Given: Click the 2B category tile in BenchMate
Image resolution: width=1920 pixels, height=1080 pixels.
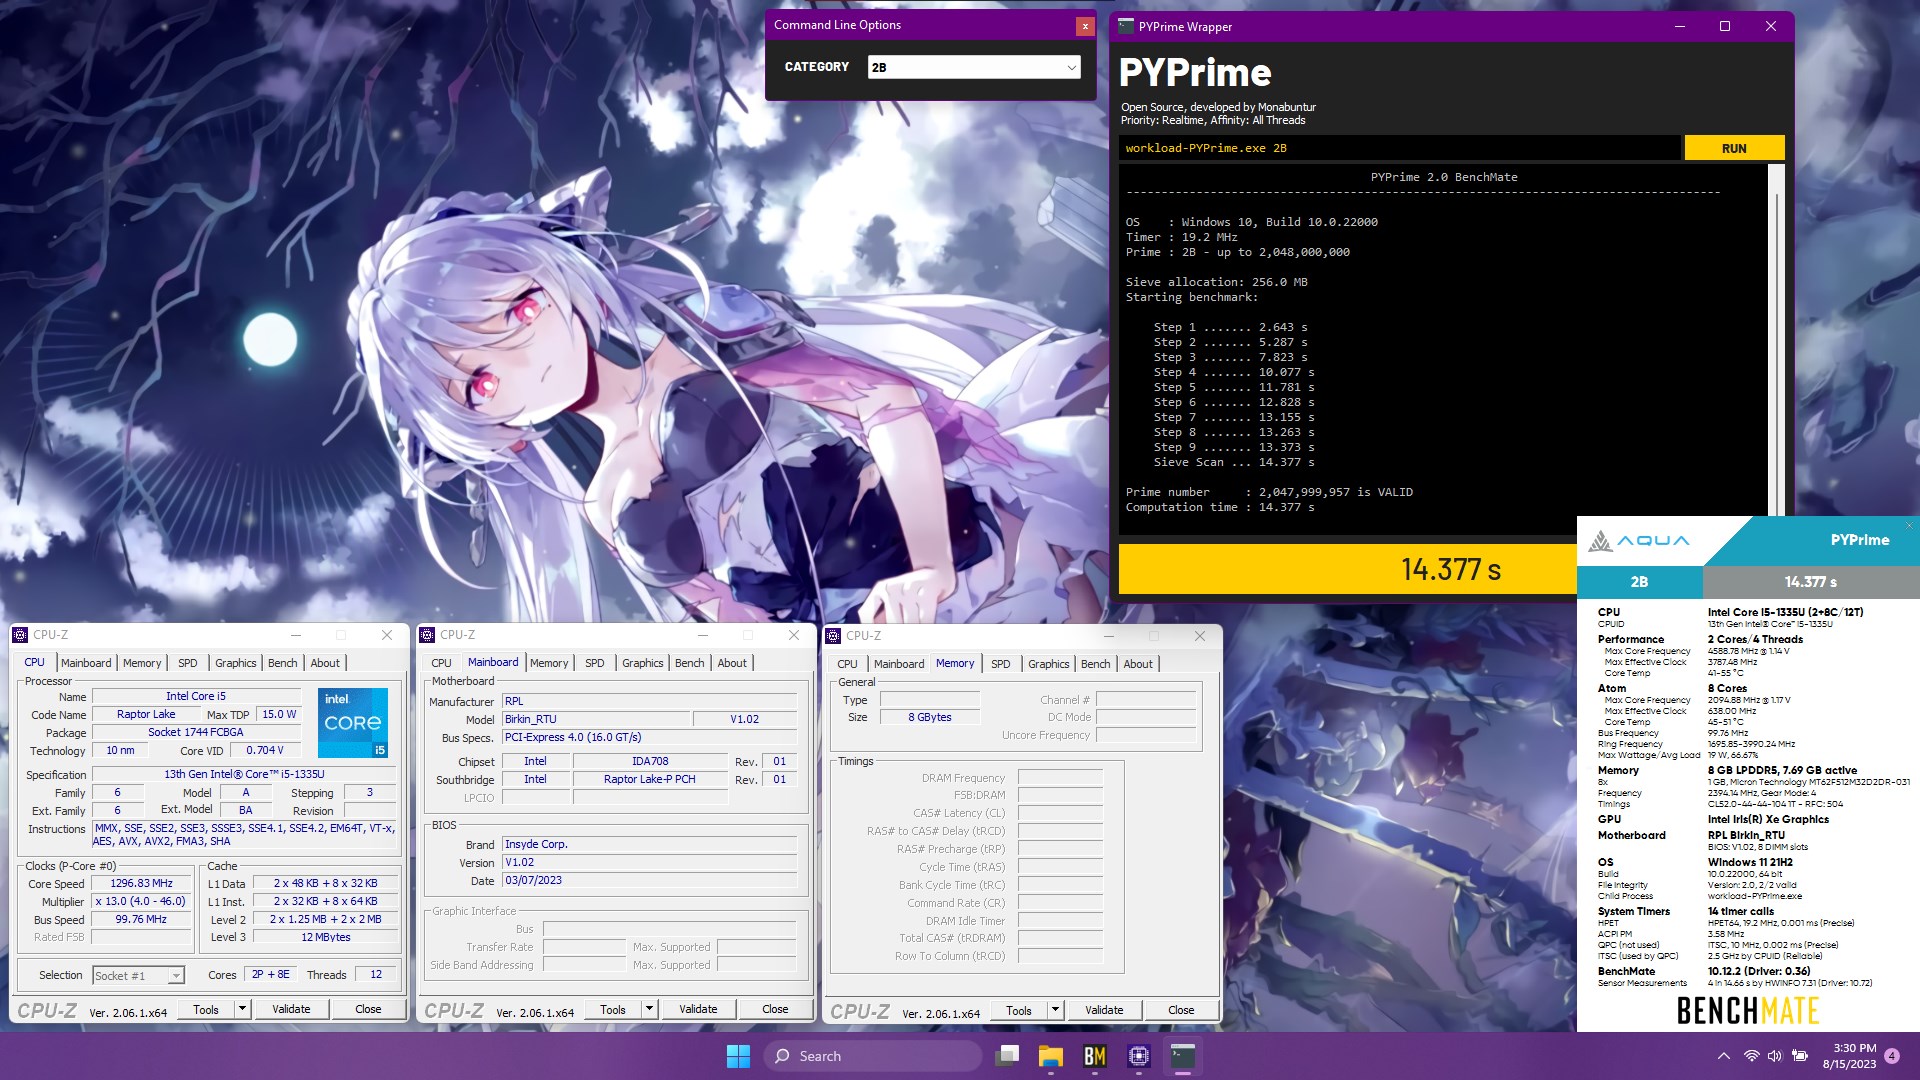Looking at the screenshot, I should pyautogui.click(x=1639, y=582).
